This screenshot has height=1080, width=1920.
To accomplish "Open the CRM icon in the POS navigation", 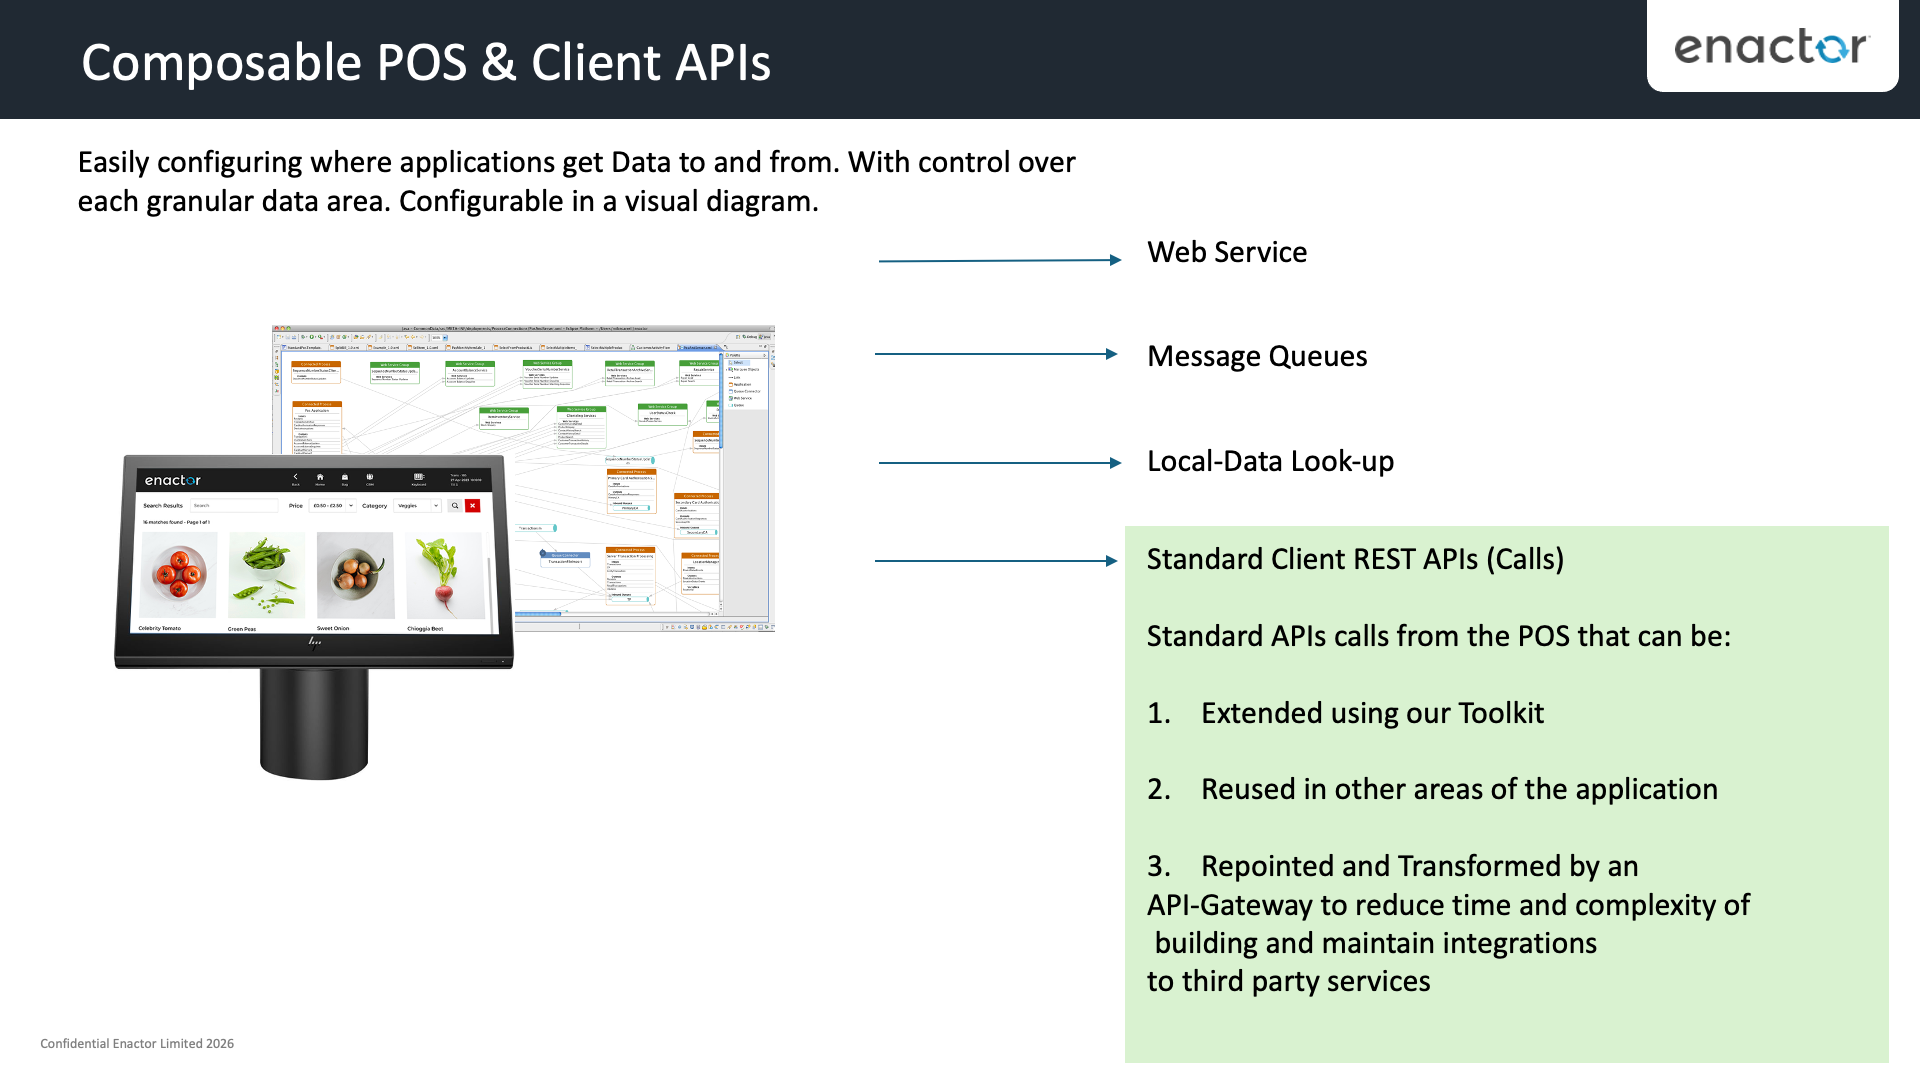I will click(x=370, y=477).
